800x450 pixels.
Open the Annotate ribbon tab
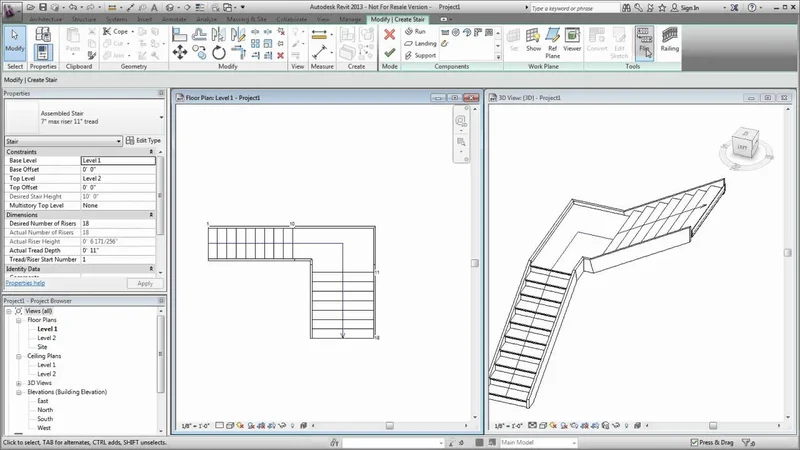coord(173,19)
